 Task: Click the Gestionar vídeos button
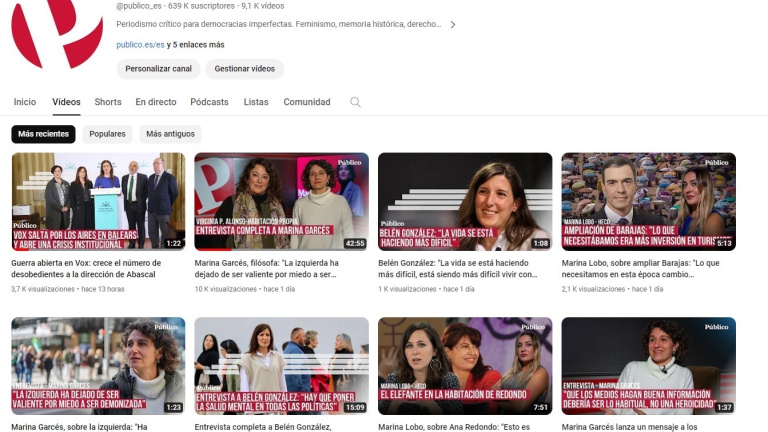coord(244,69)
